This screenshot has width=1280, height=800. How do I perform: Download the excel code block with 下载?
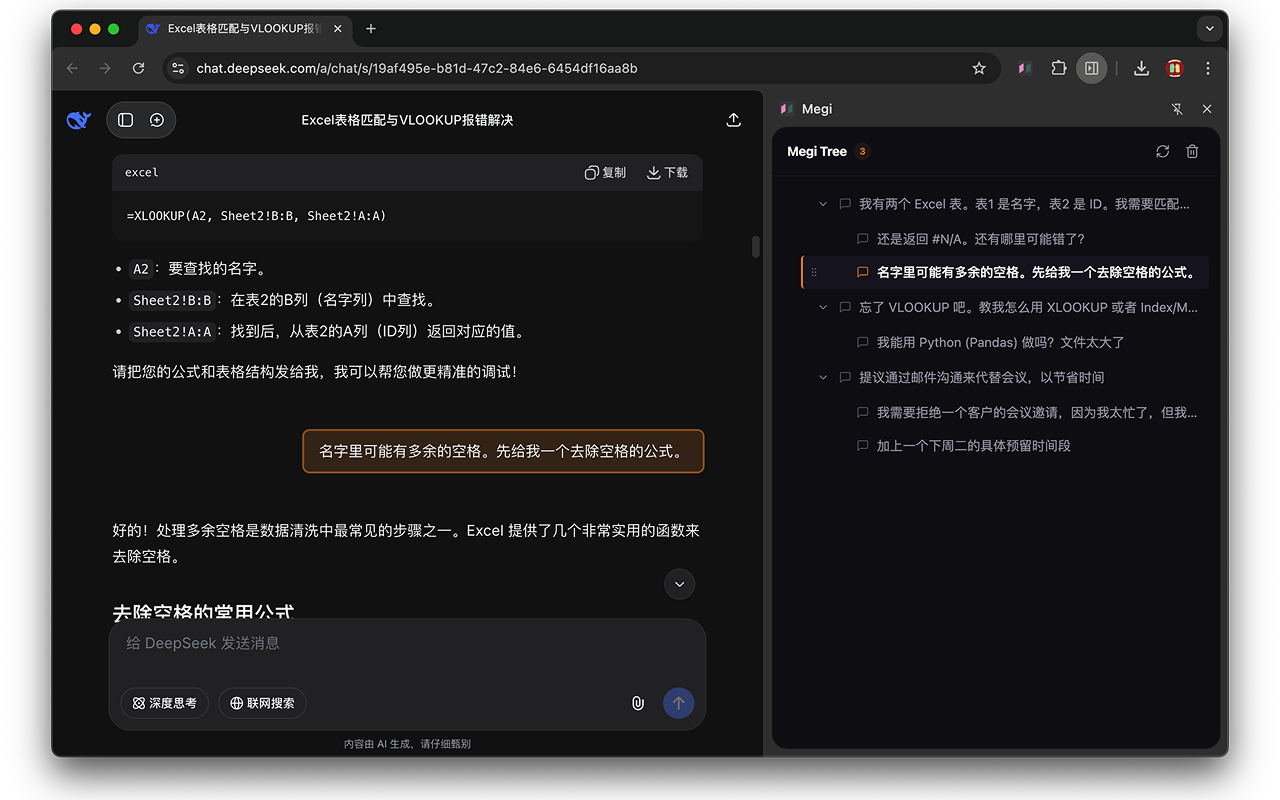(x=667, y=173)
